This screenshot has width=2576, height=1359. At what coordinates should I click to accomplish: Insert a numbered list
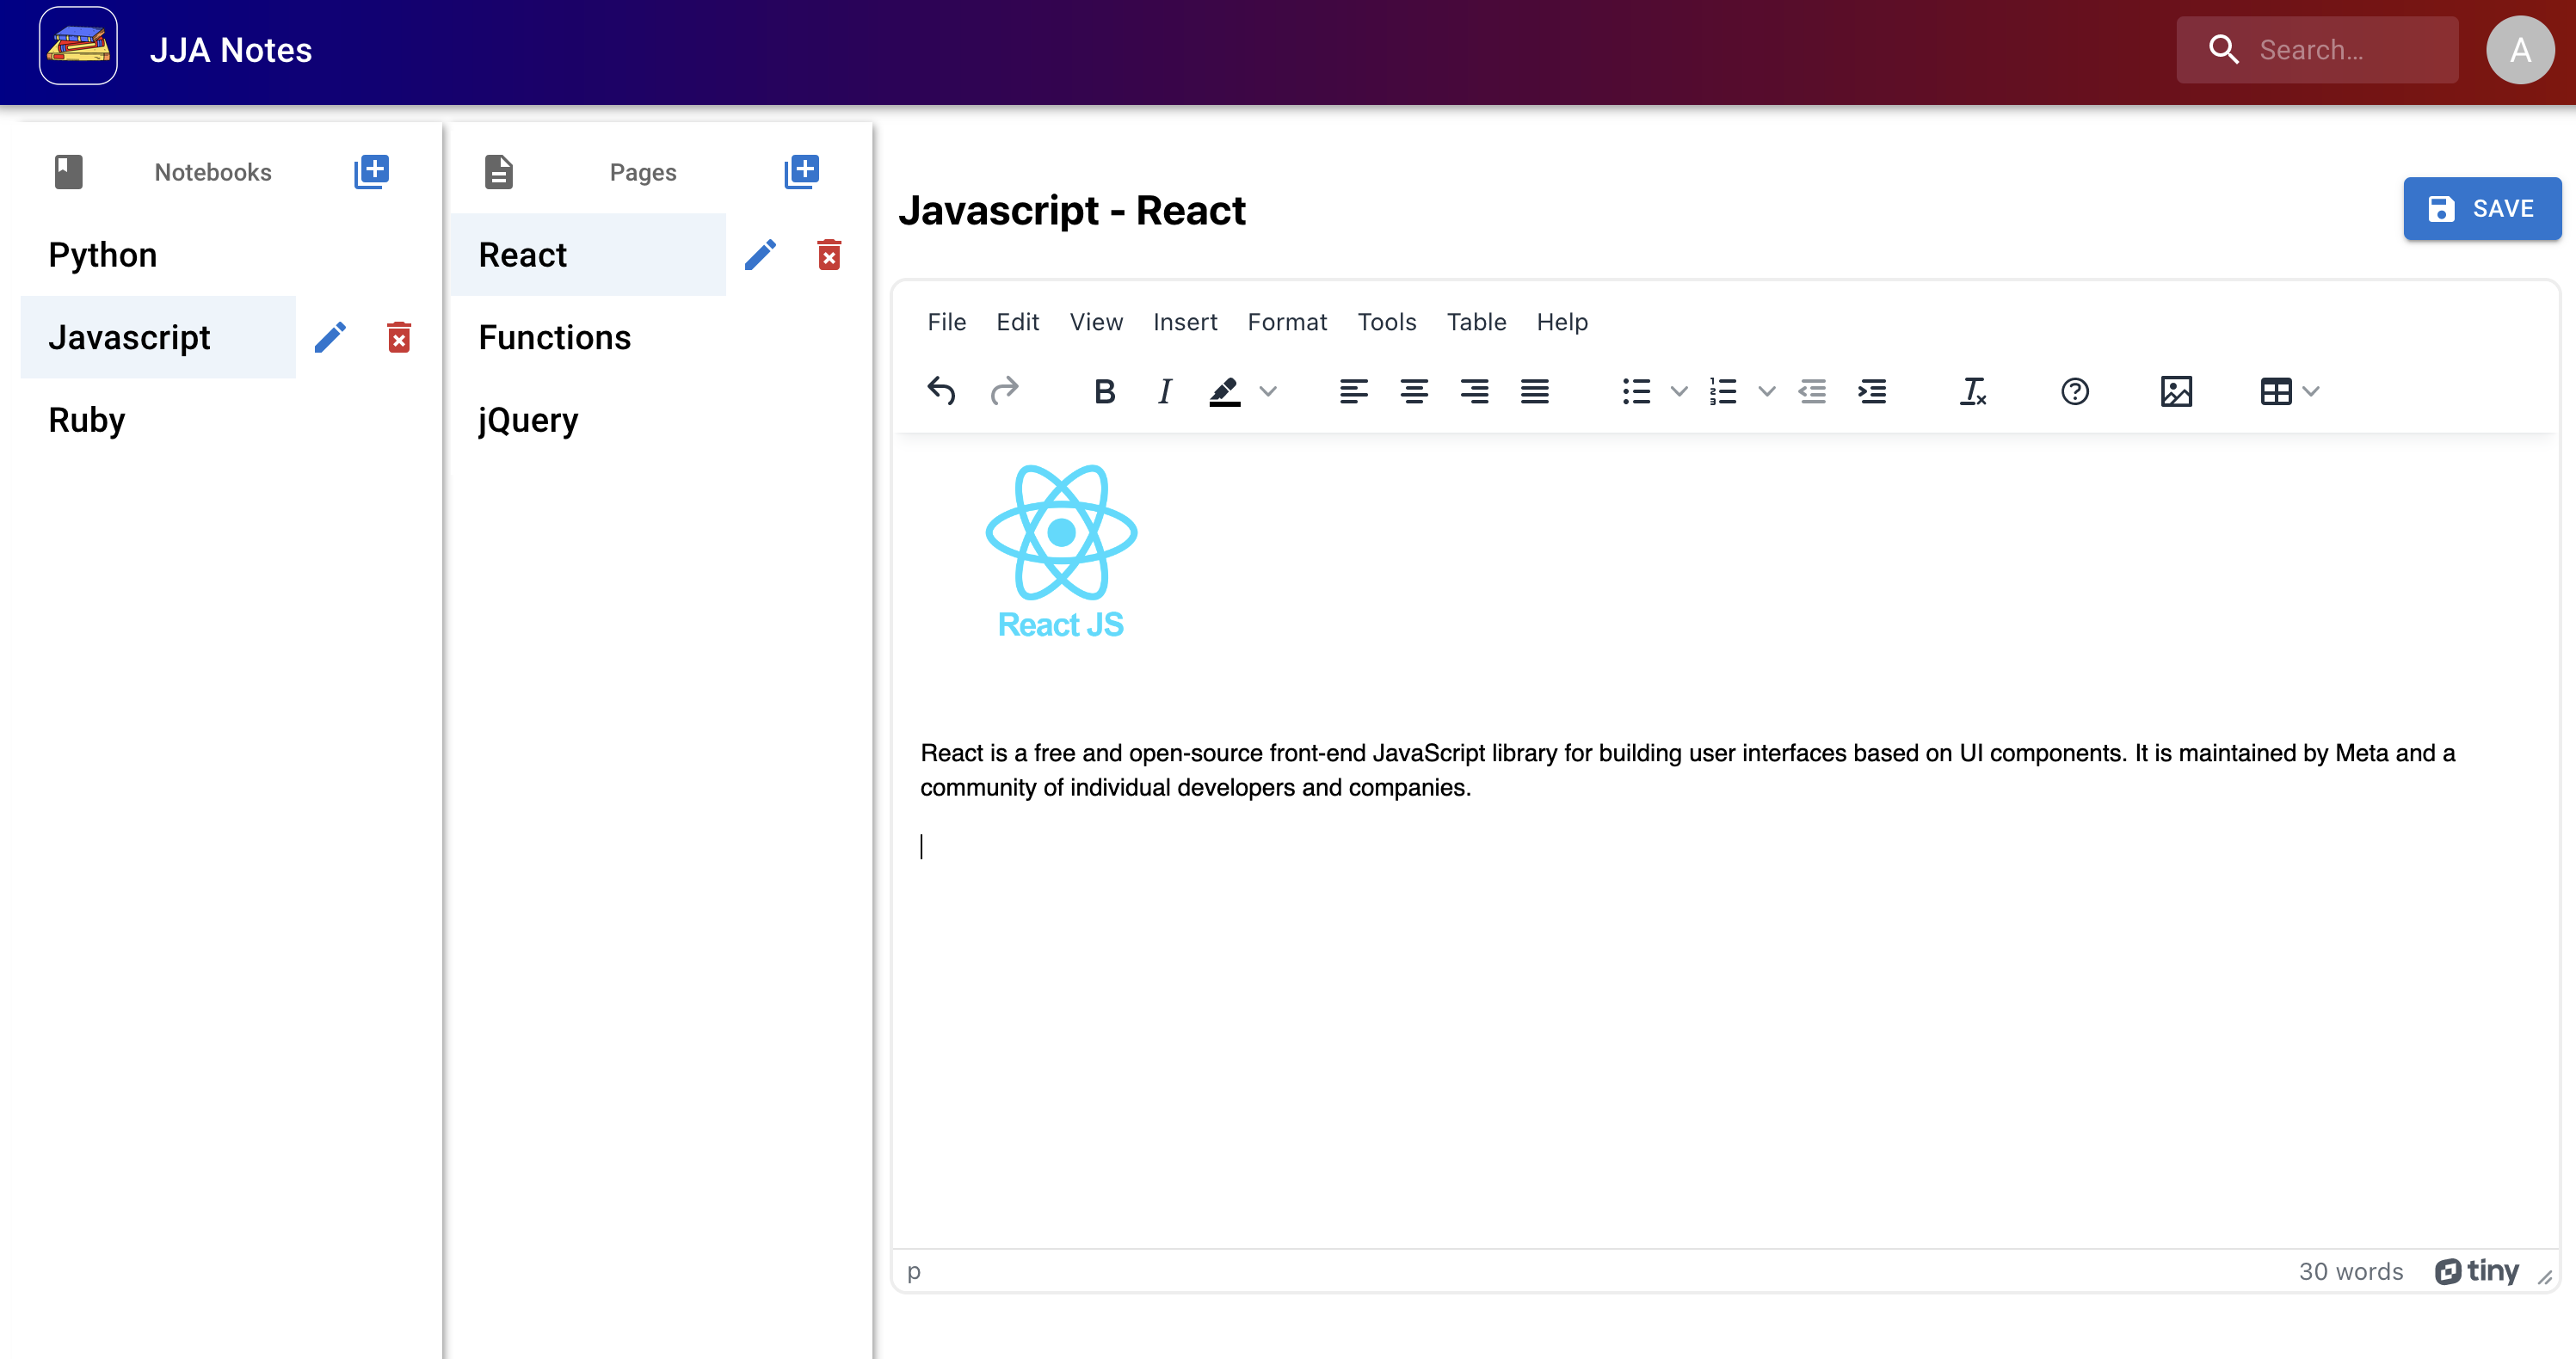[x=1723, y=391]
